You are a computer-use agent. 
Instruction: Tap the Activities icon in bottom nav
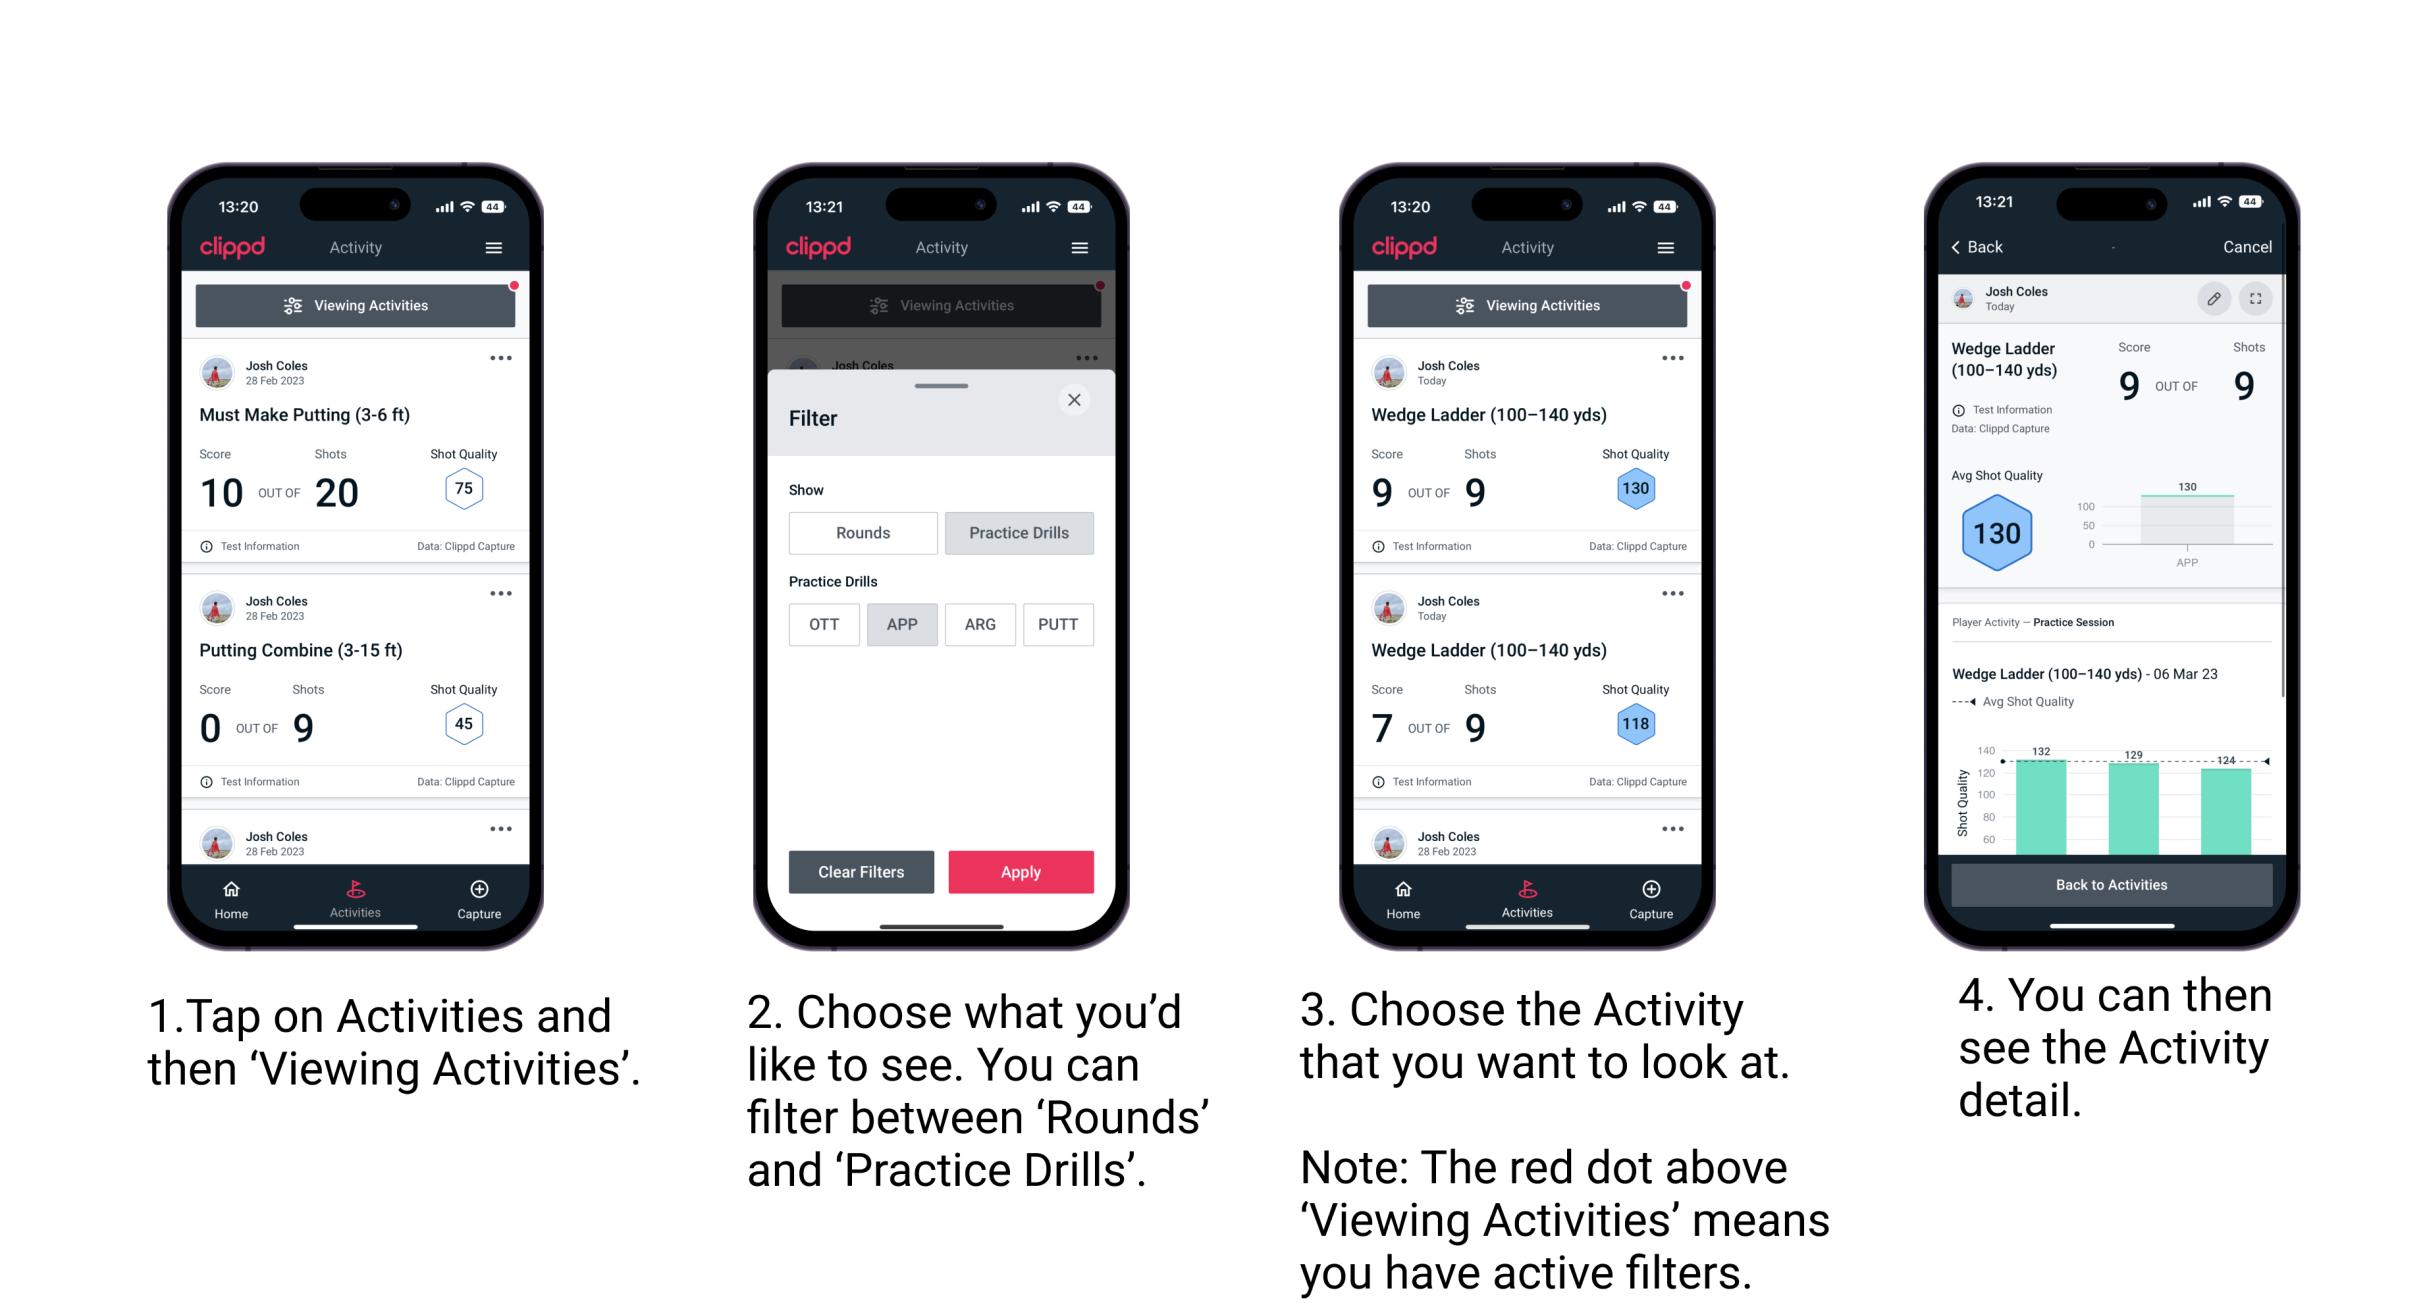(x=353, y=895)
